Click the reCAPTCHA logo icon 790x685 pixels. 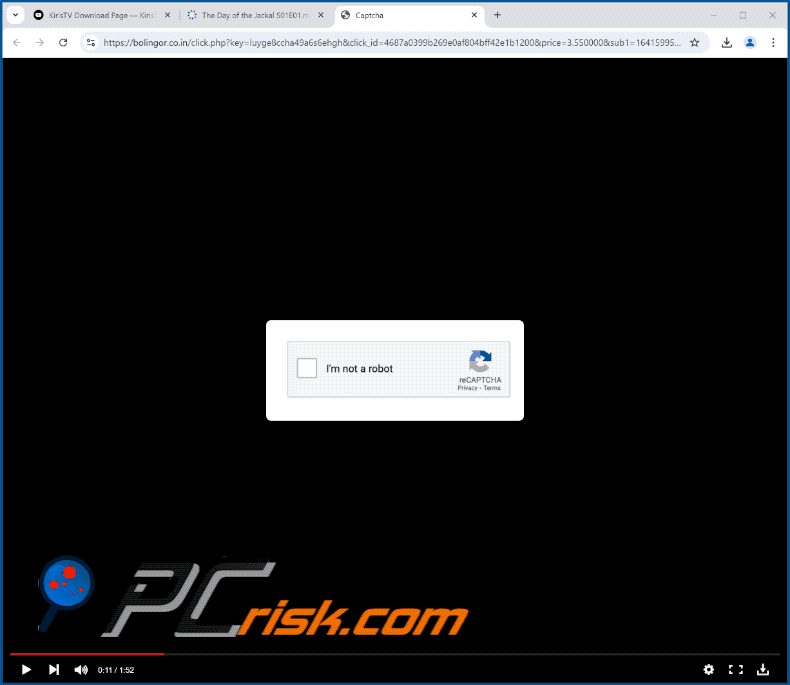coord(480,362)
